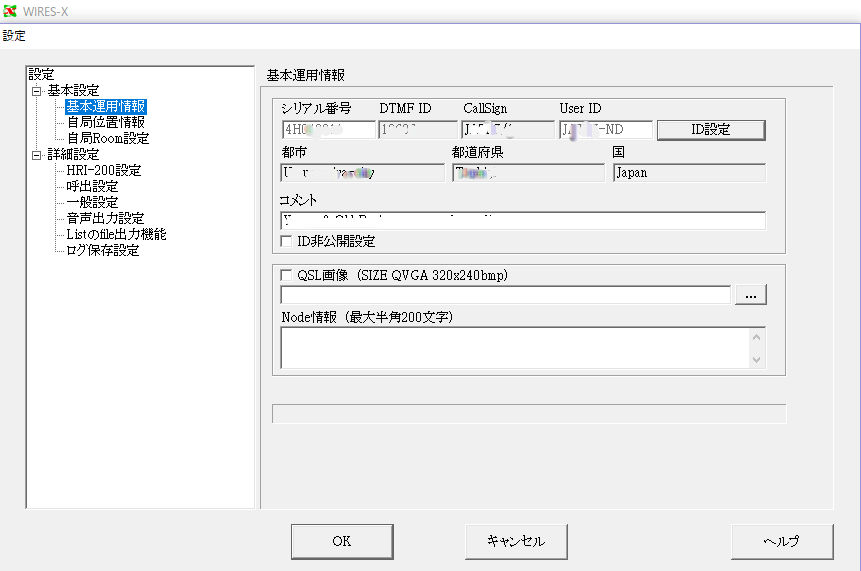861x571 pixels.
Task: Click the 都市 input field
Action: pyautogui.click(x=362, y=173)
